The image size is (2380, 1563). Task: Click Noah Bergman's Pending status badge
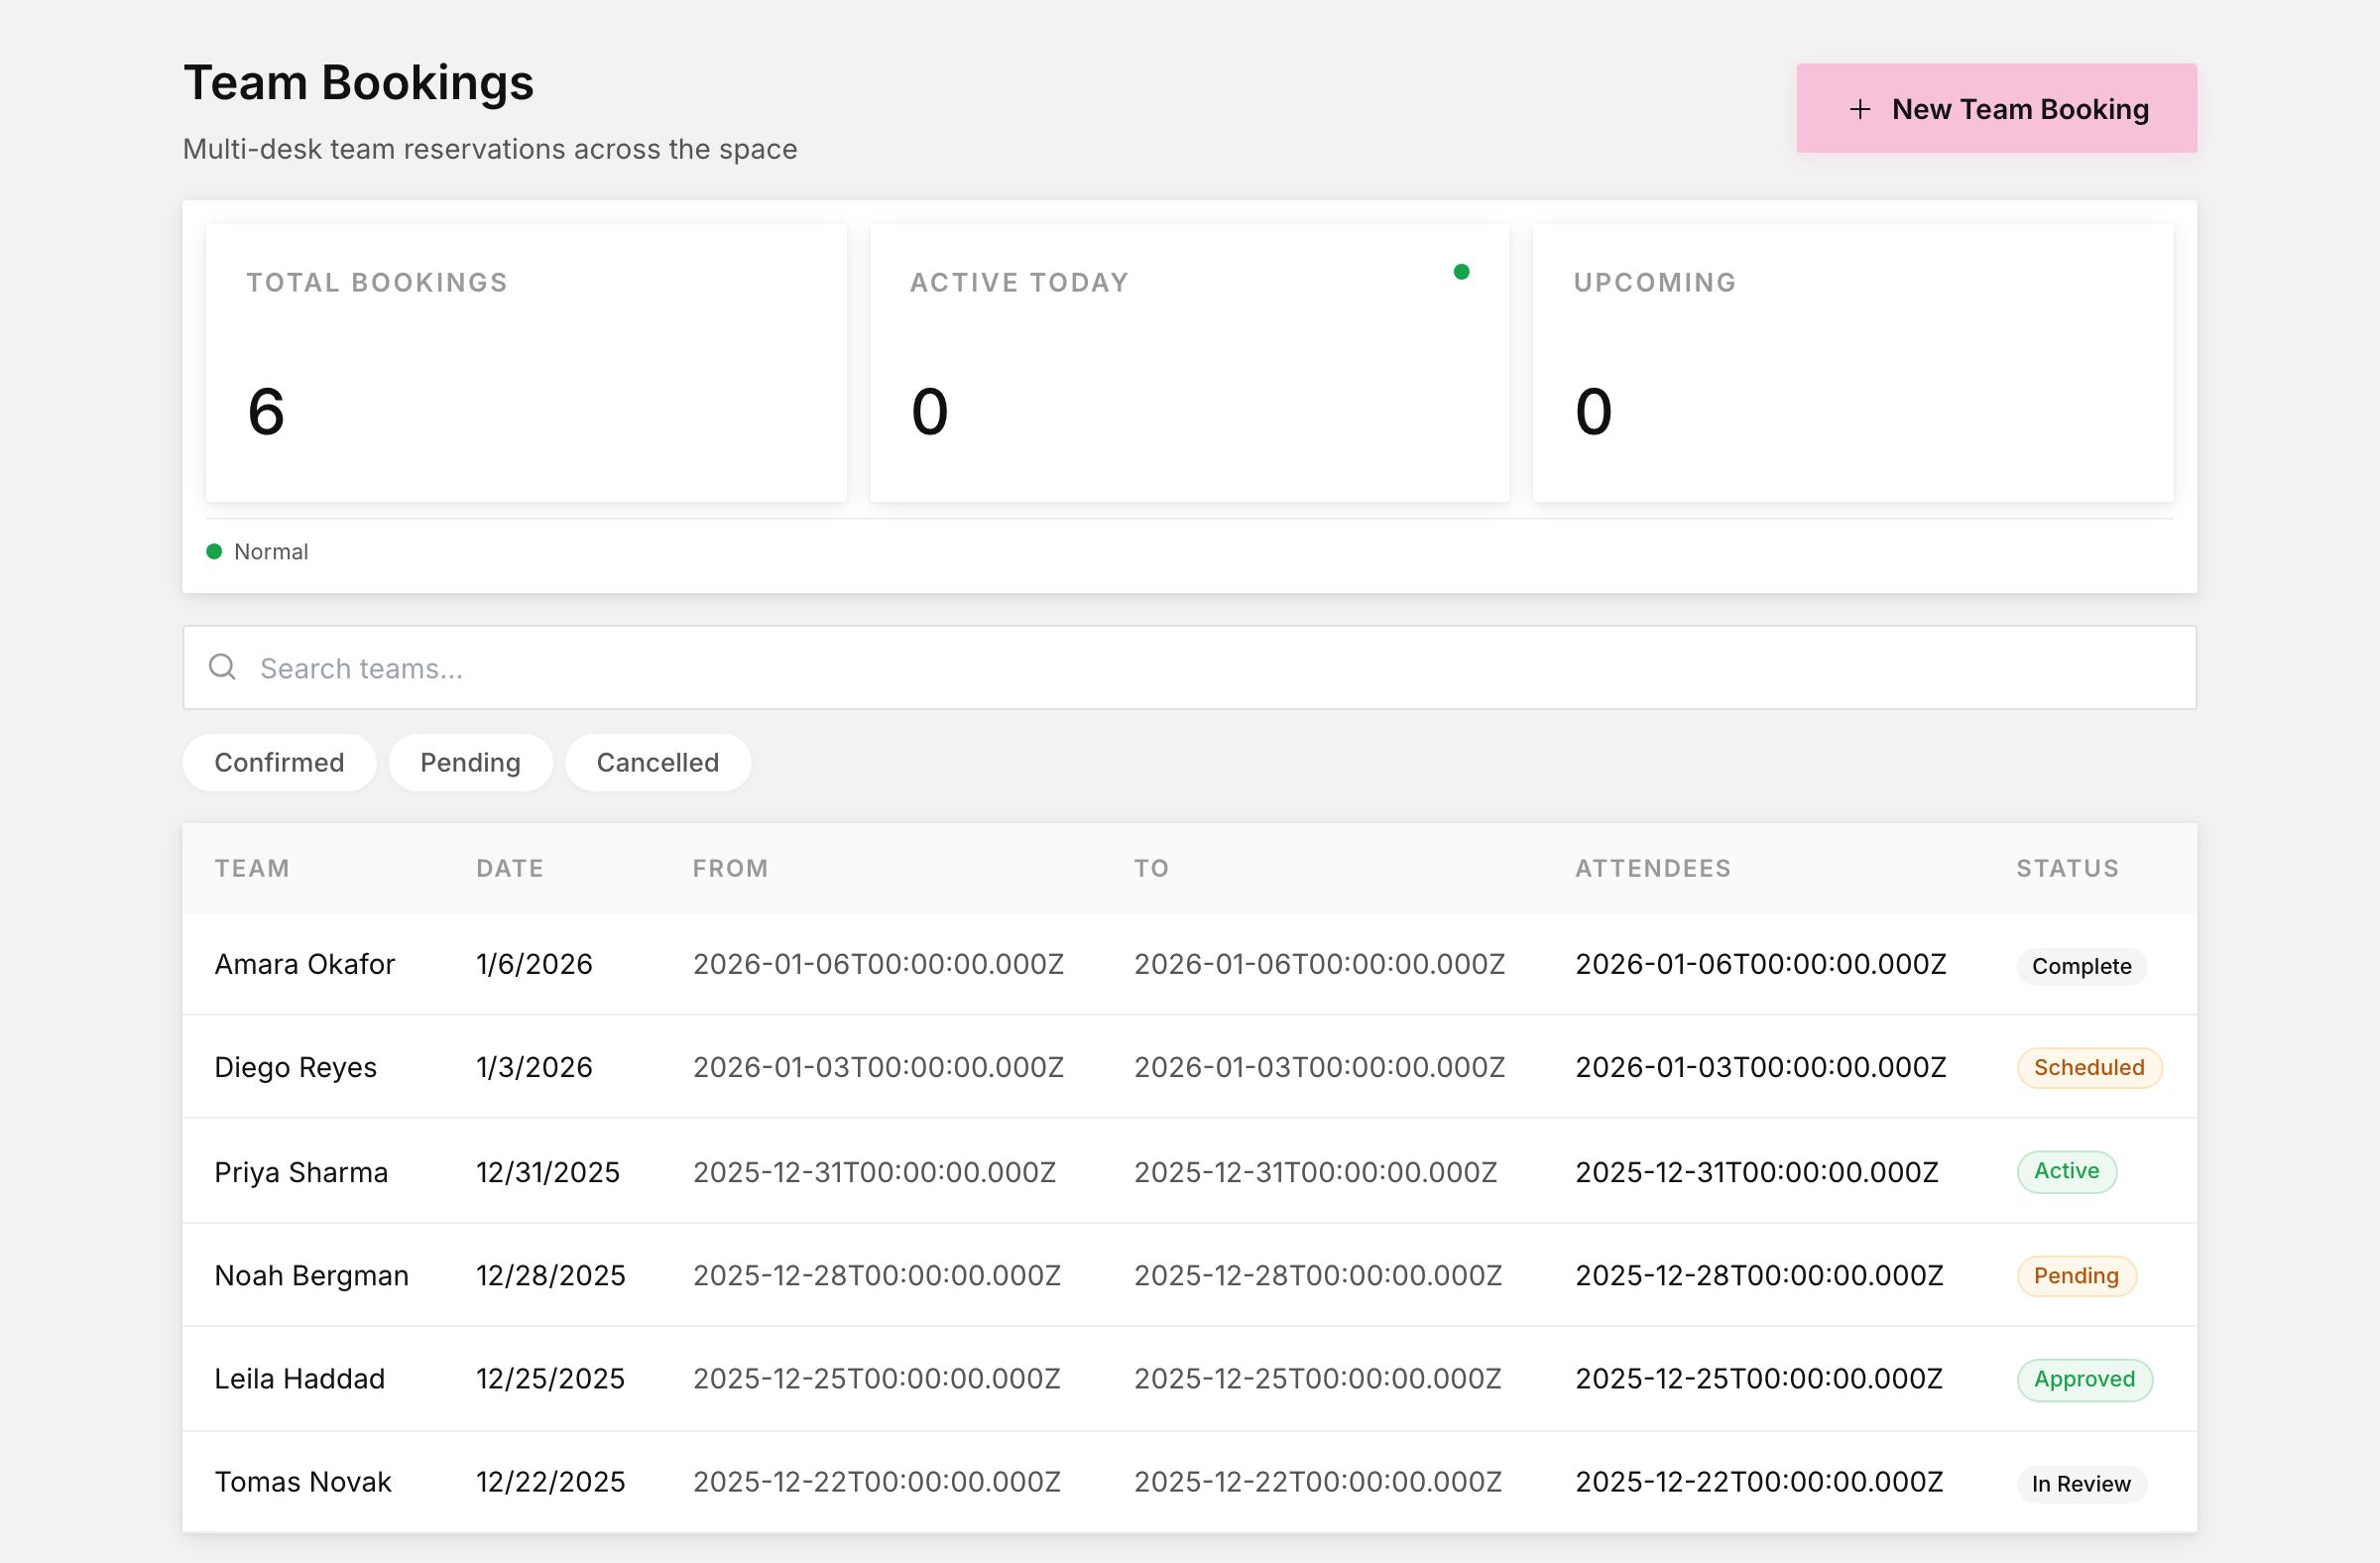[2076, 1276]
